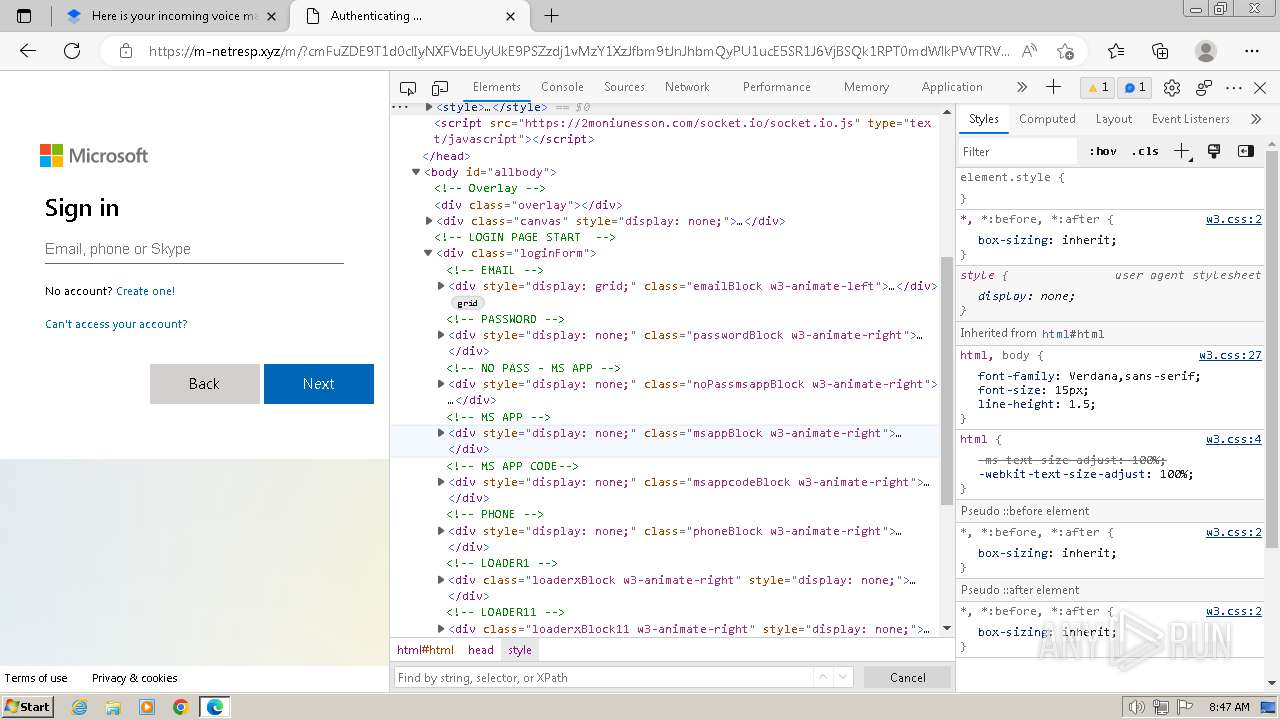This screenshot has height=720, width=1280.
Task: Click the Back button on sign-in page
Action: point(204,384)
